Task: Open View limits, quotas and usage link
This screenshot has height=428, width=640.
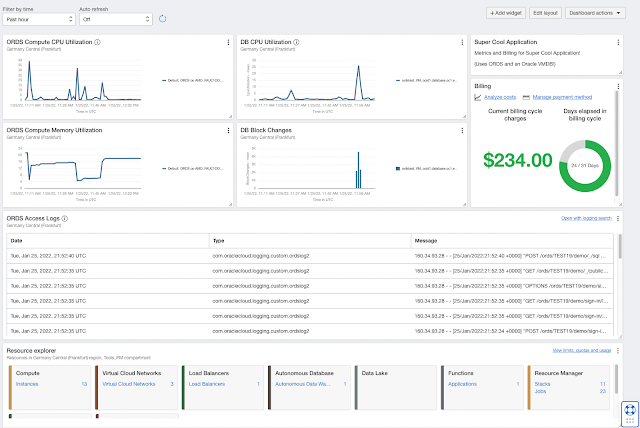Action: tap(582, 350)
